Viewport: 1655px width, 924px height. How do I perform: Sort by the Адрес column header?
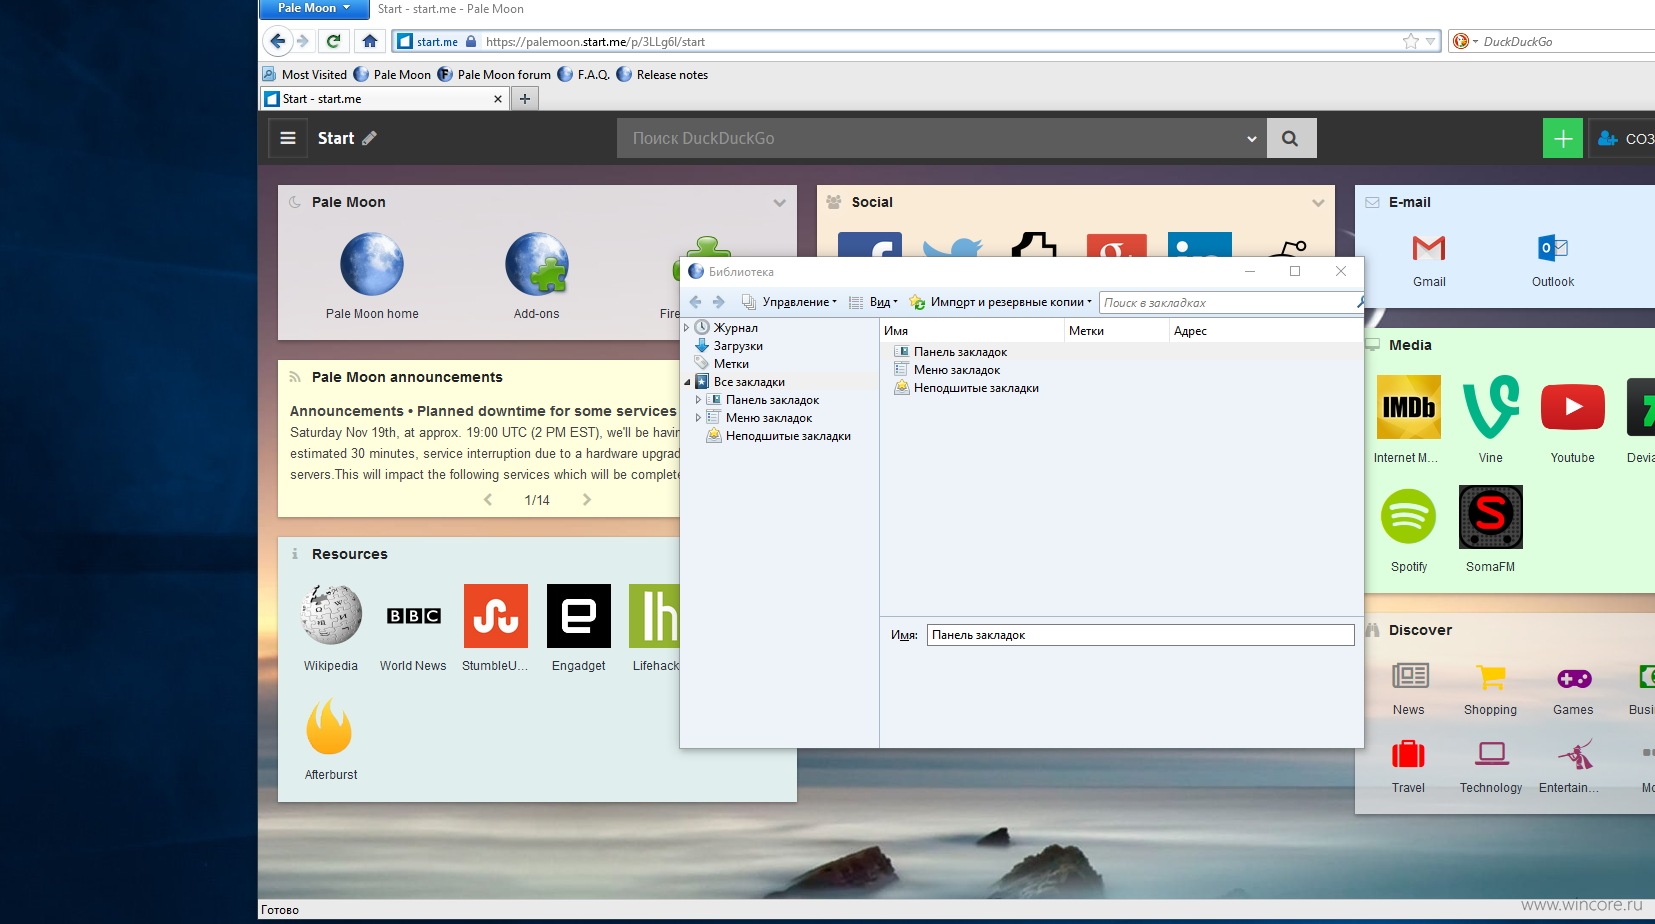click(1265, 331)
